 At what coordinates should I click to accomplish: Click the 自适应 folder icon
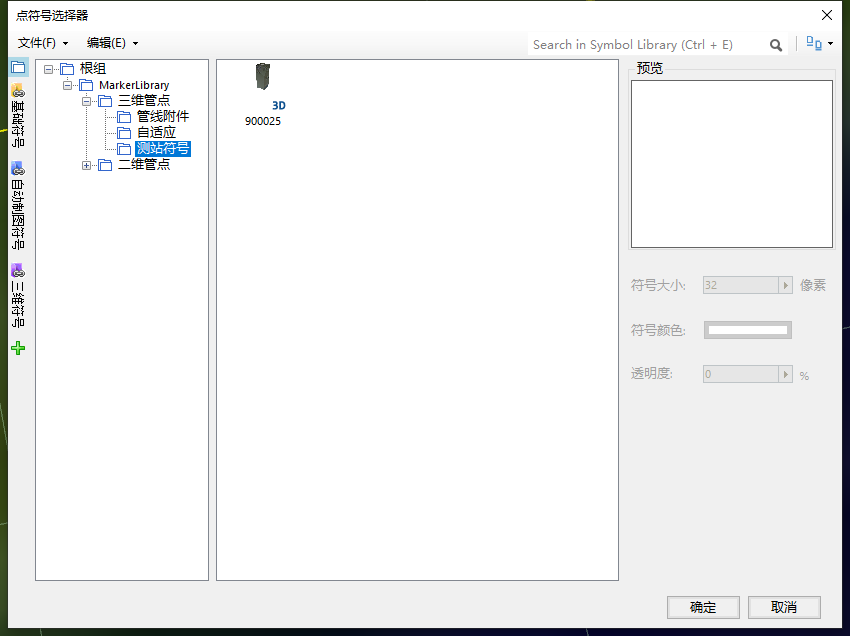[x=124, y=133]
